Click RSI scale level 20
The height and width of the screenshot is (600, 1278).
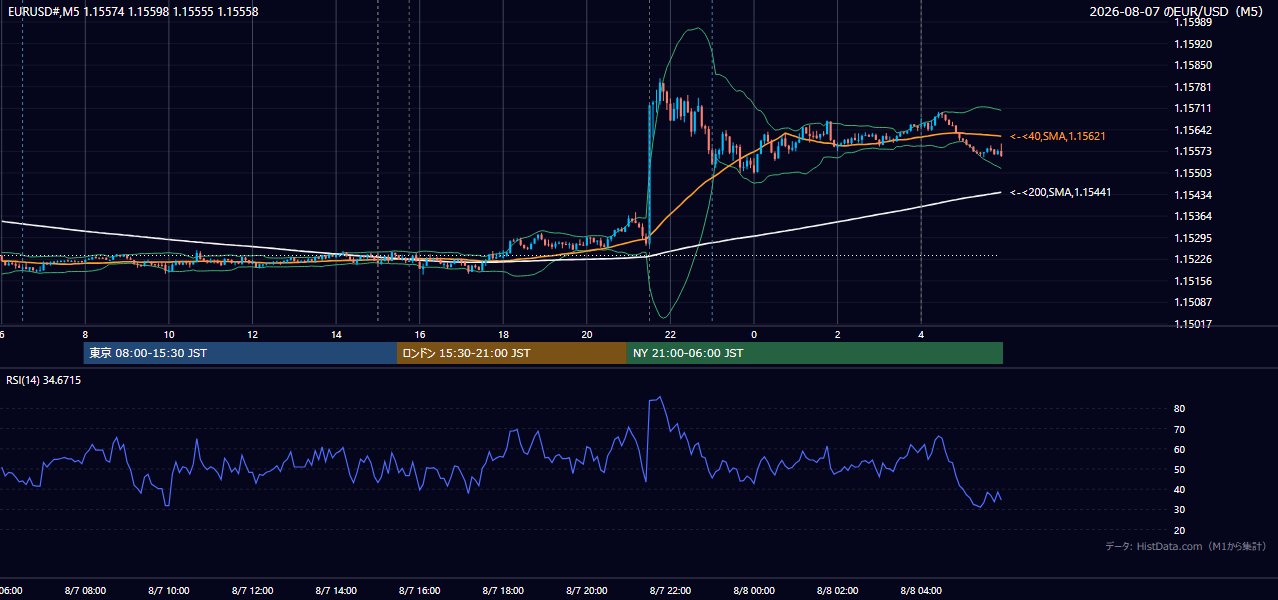[x=1180, y=530]
